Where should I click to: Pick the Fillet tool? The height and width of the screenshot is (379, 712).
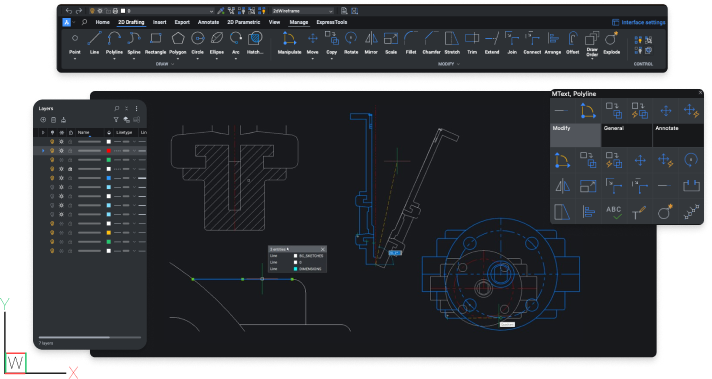(411, 43)
